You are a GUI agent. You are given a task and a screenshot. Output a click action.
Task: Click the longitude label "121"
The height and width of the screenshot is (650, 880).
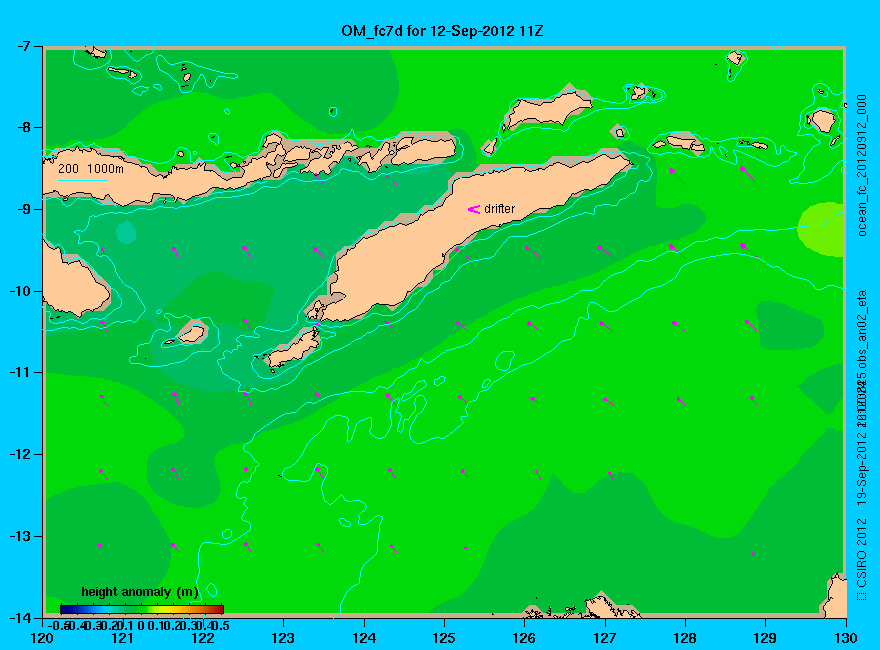click(122, 638)
